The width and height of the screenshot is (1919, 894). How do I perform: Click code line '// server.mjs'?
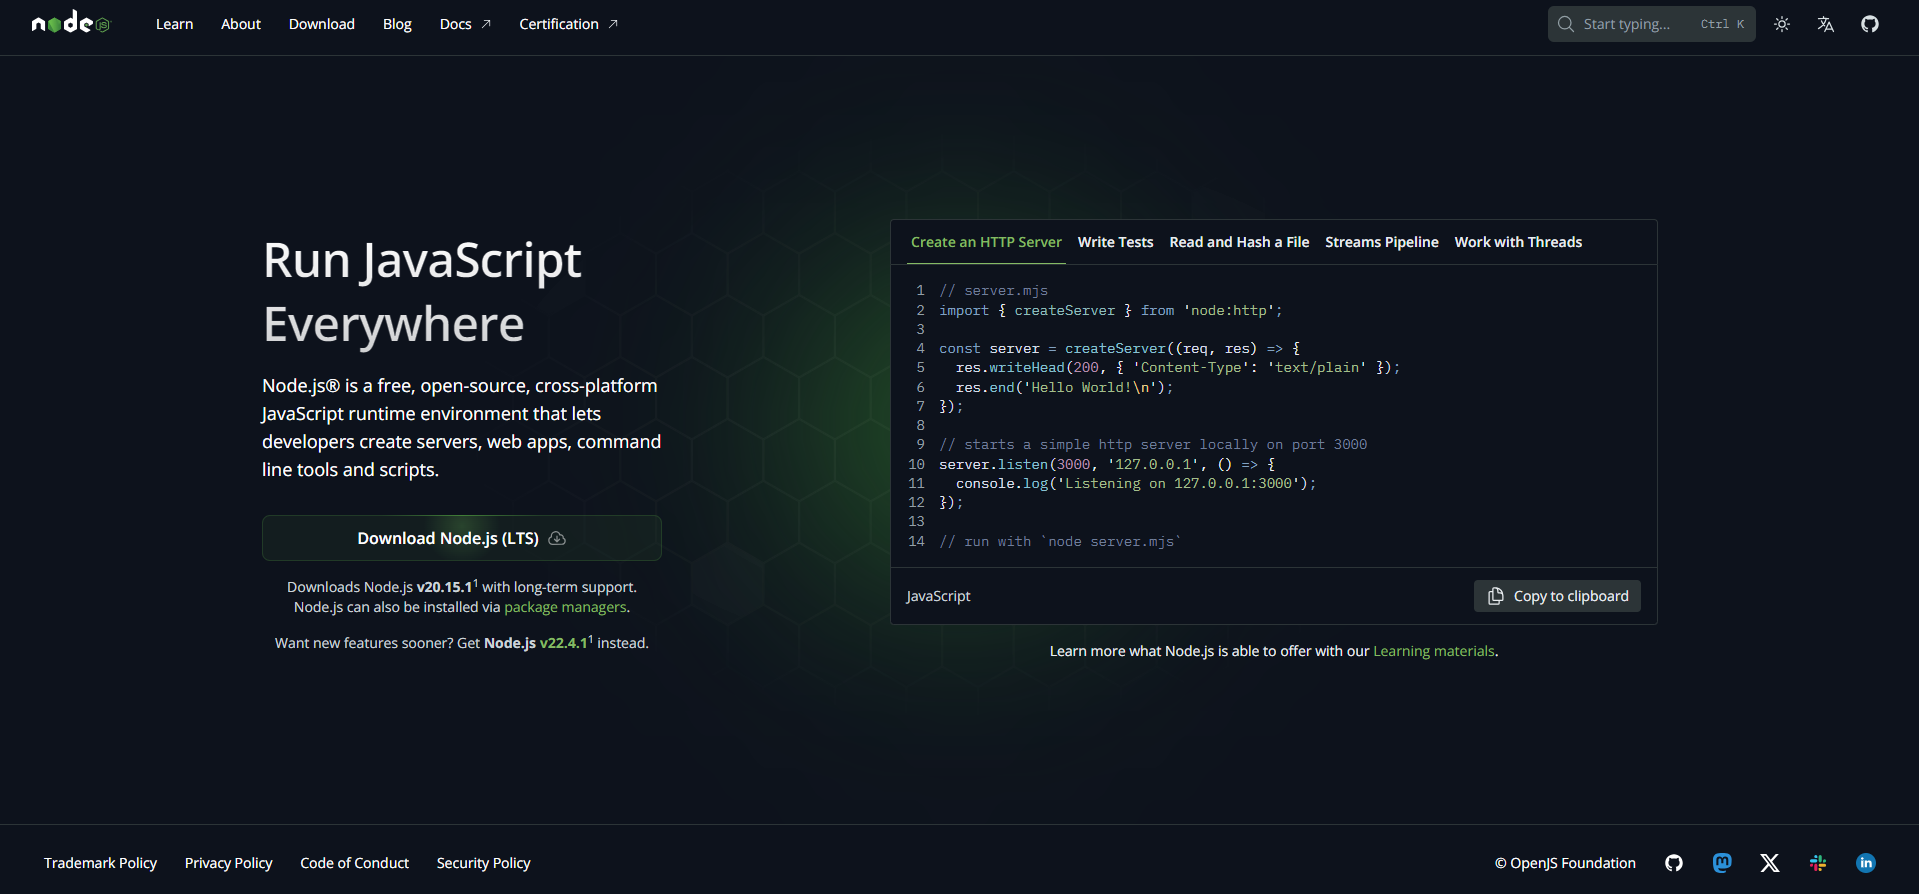993,291
